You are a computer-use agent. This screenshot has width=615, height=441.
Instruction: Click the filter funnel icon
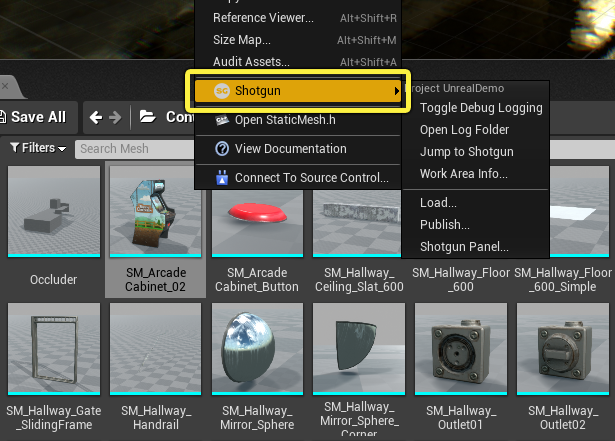[x=15, y=148]
